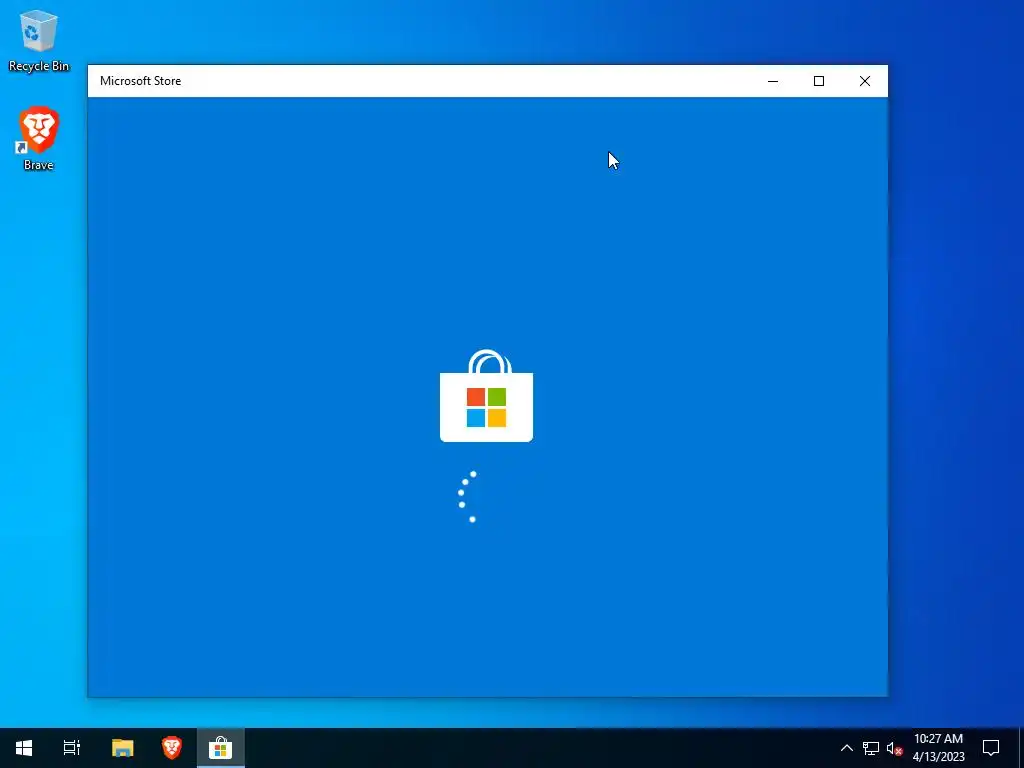Open Task View on the taskbar
This screenshot has height=768, width=1024.
pyautogui.click(x=72, y=748)
